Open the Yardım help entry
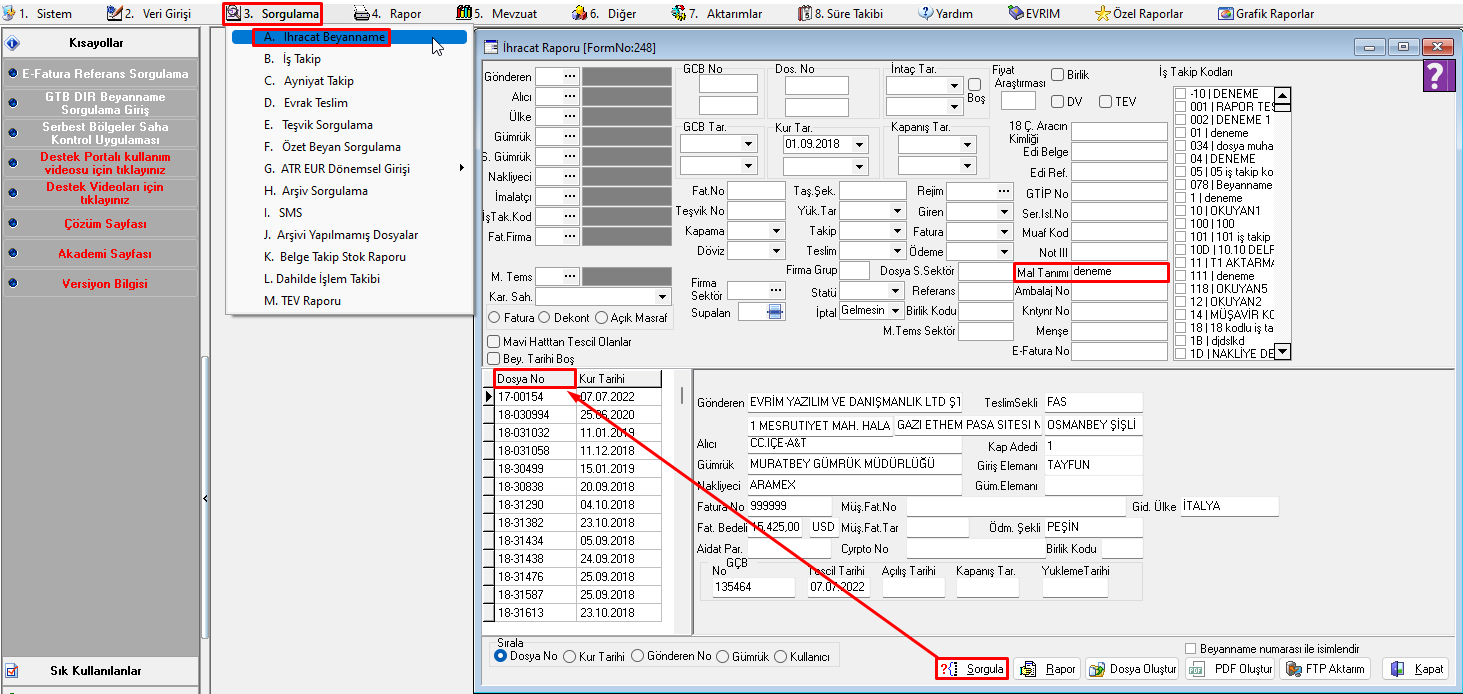The width and height of the screenshot is (1463, 694). pos(946,14)
